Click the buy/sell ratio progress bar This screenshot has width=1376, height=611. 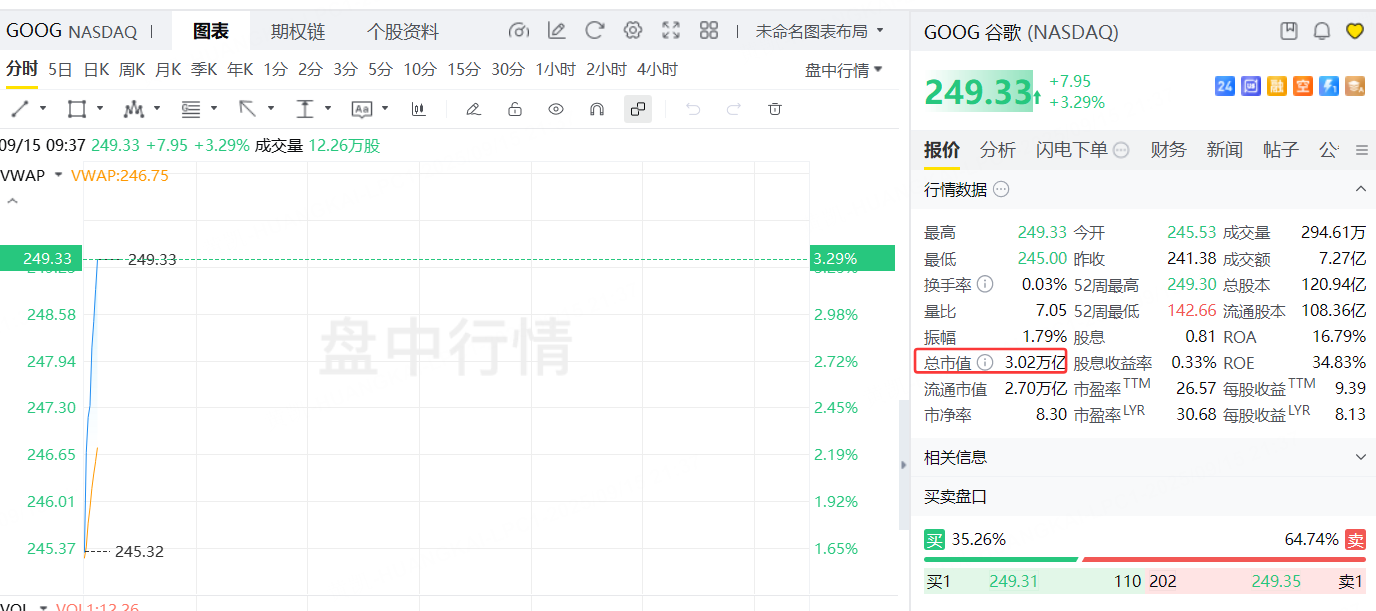pyautogui.click(x=1144, y=559)
